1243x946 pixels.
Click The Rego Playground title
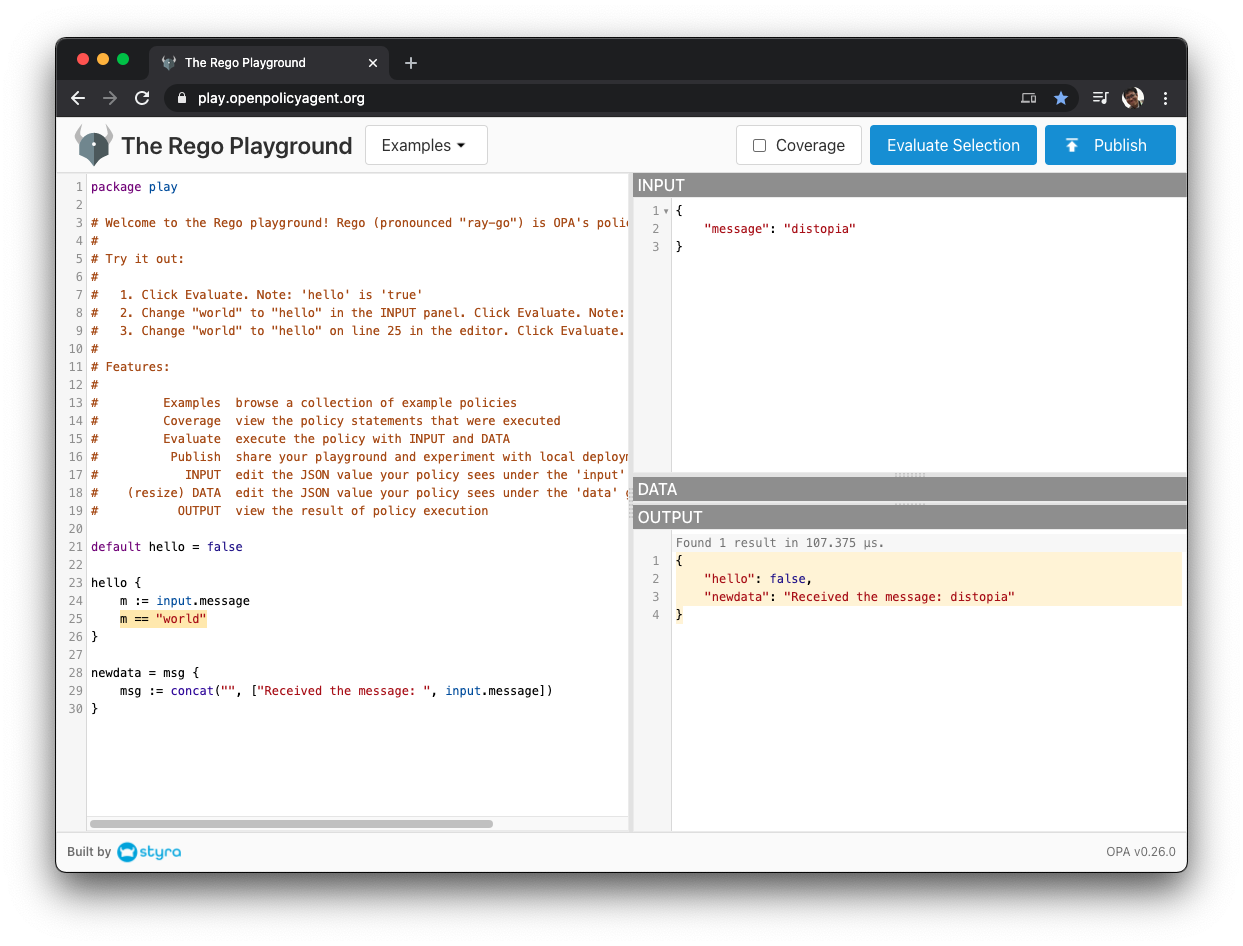coord(237,146)
